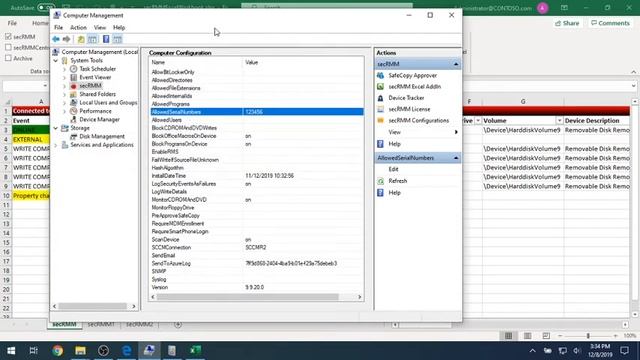The width and height of the screenshot is (640, 360).
Task: Select SendToAzureLog configuration row
Action: pos(257,263)
